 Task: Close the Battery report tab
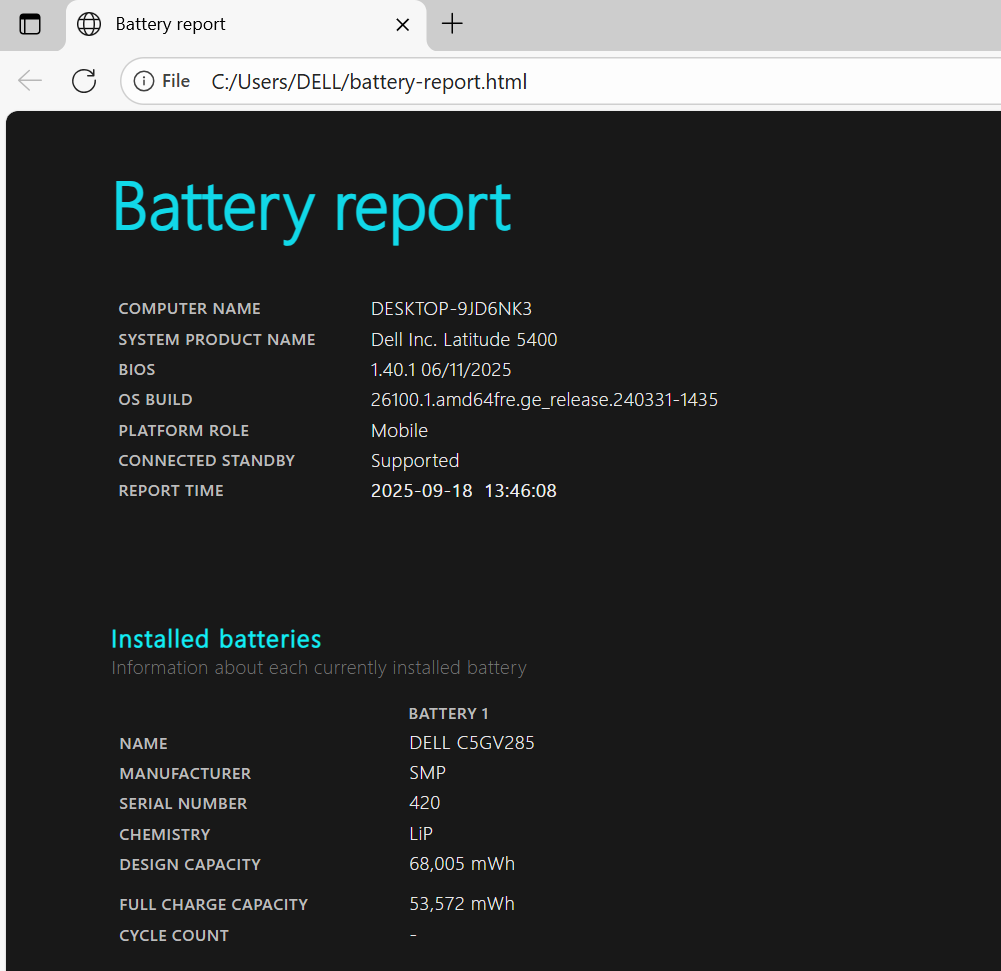(403, 25)
